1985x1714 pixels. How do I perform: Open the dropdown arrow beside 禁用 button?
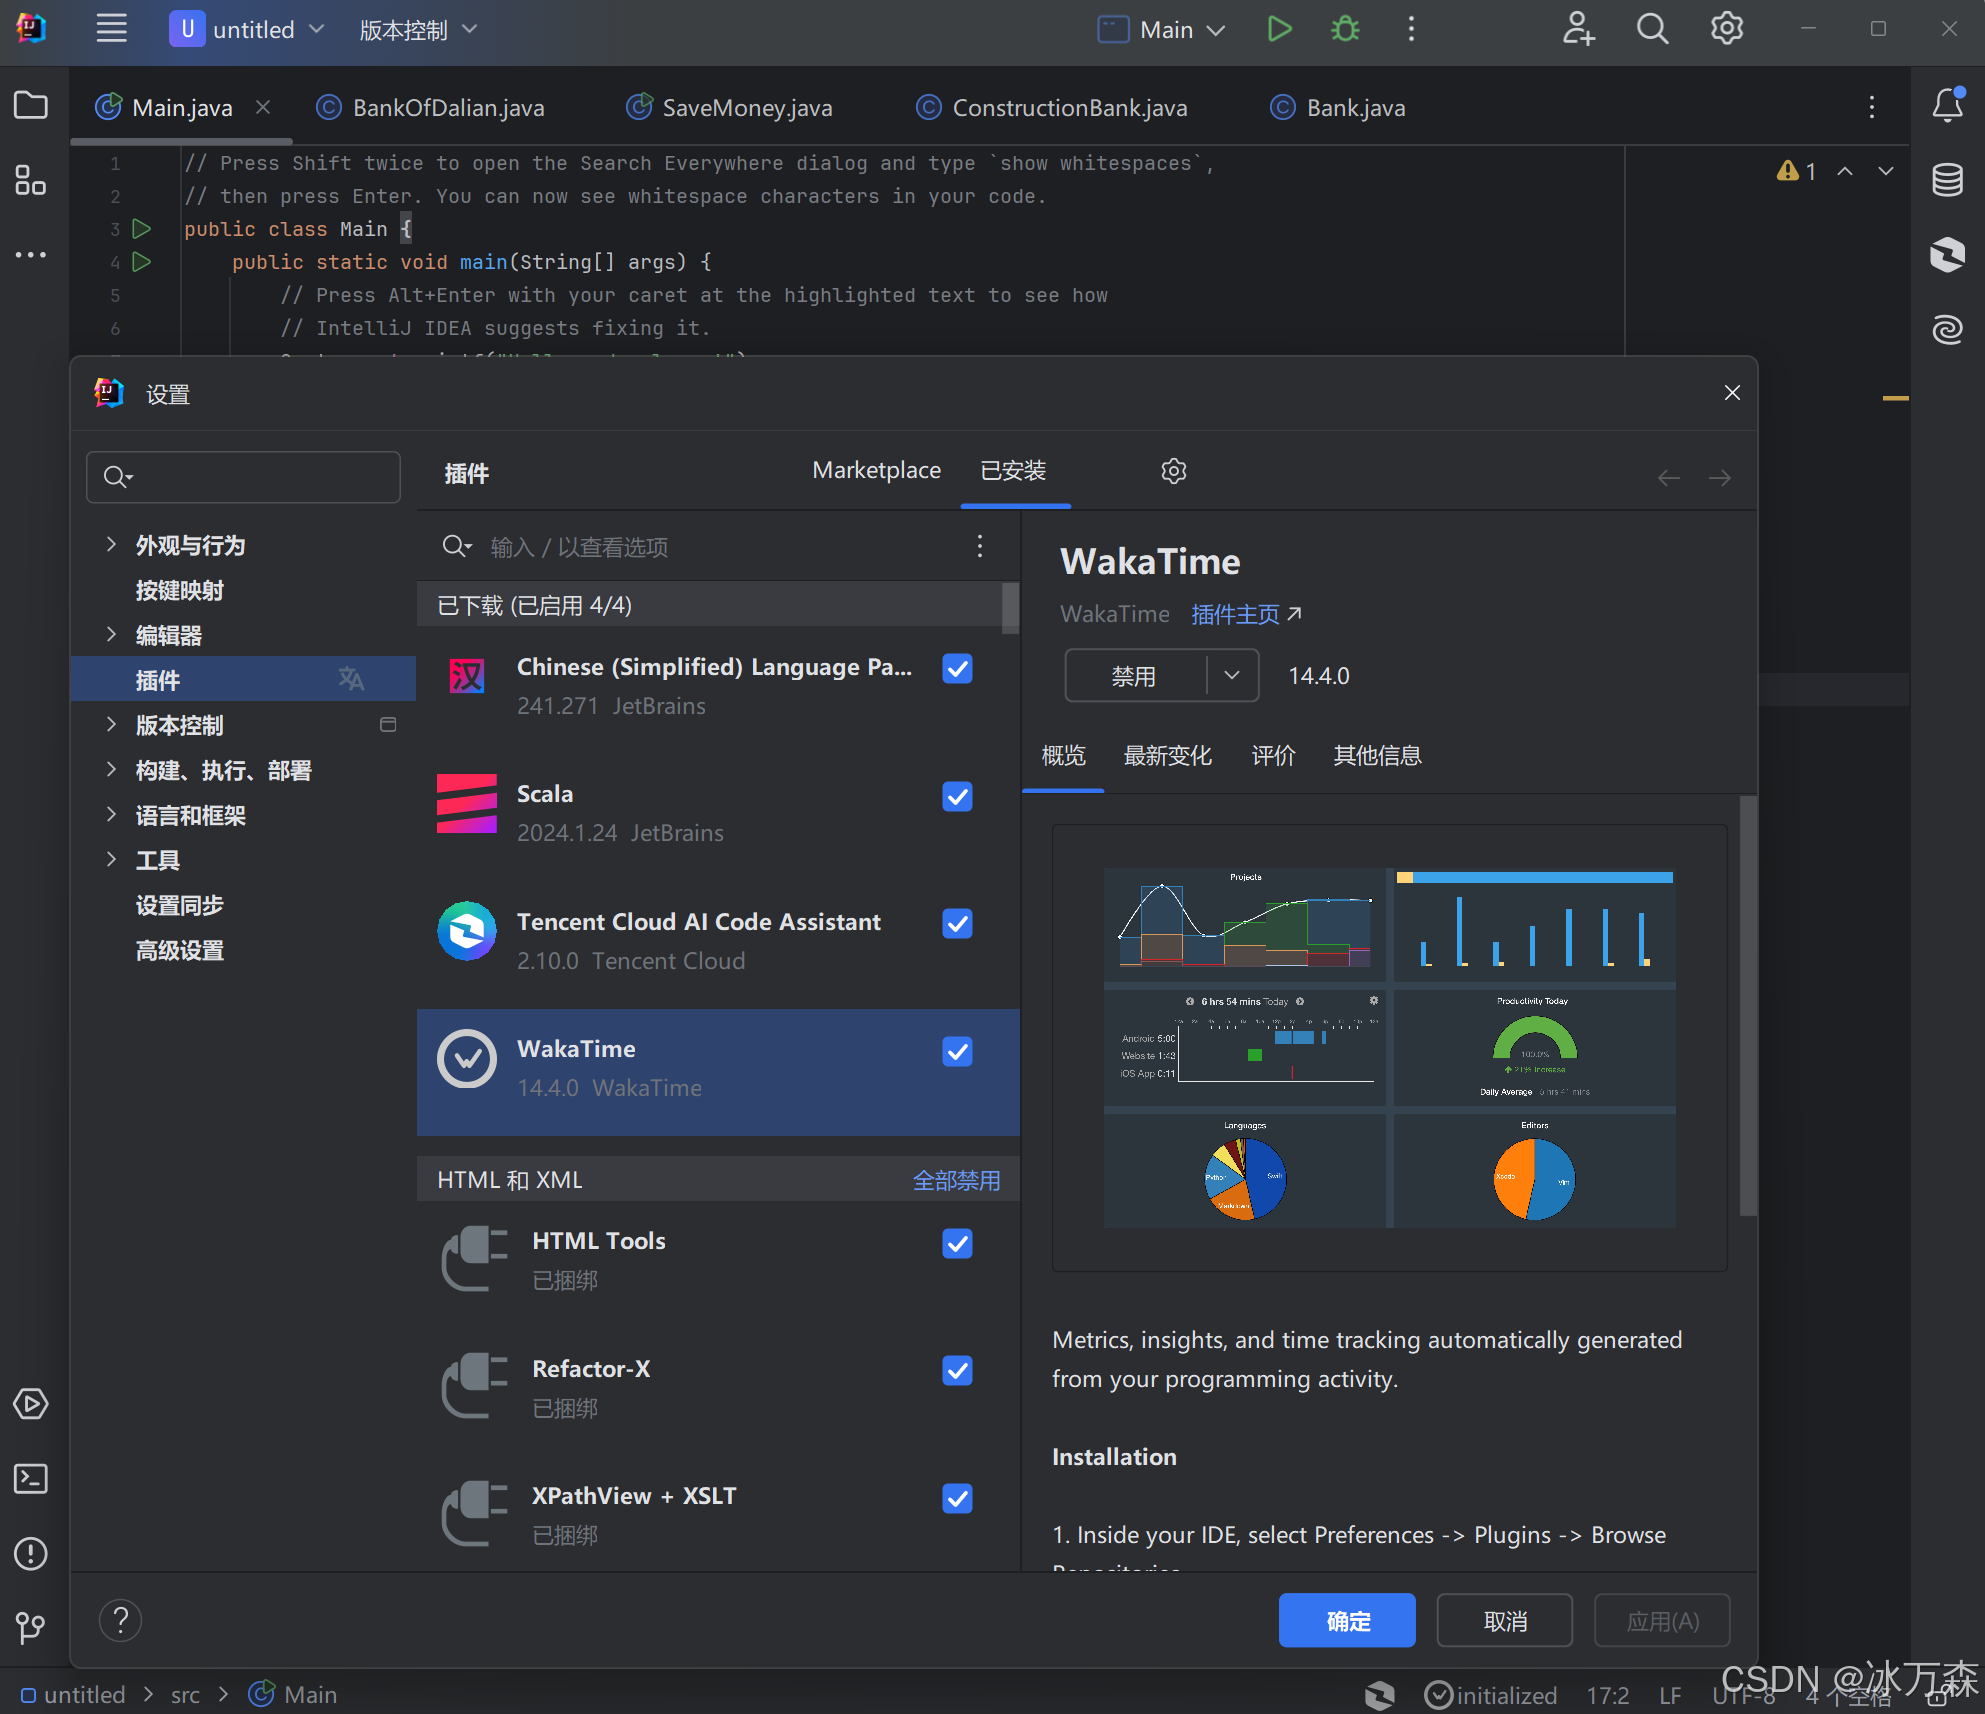click(1232, 676)
